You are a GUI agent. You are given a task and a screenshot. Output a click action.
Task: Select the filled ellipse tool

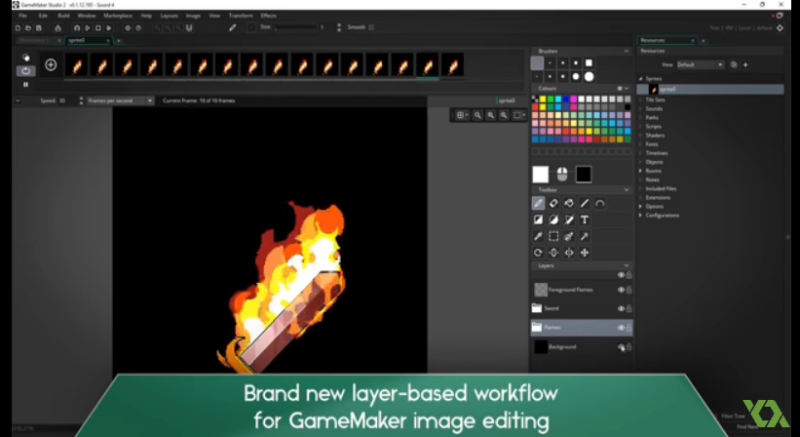click(554, 220)
